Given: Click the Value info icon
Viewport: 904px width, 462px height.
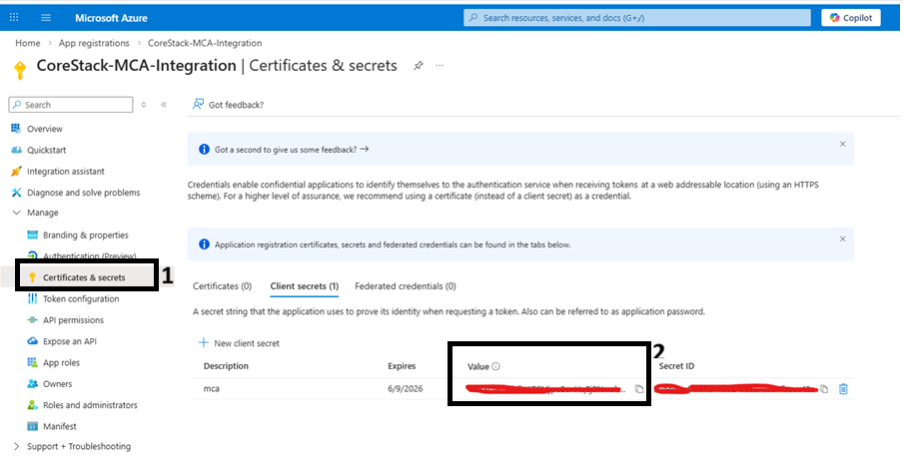Looking at the screenshot, I should (x=496, y=367).
